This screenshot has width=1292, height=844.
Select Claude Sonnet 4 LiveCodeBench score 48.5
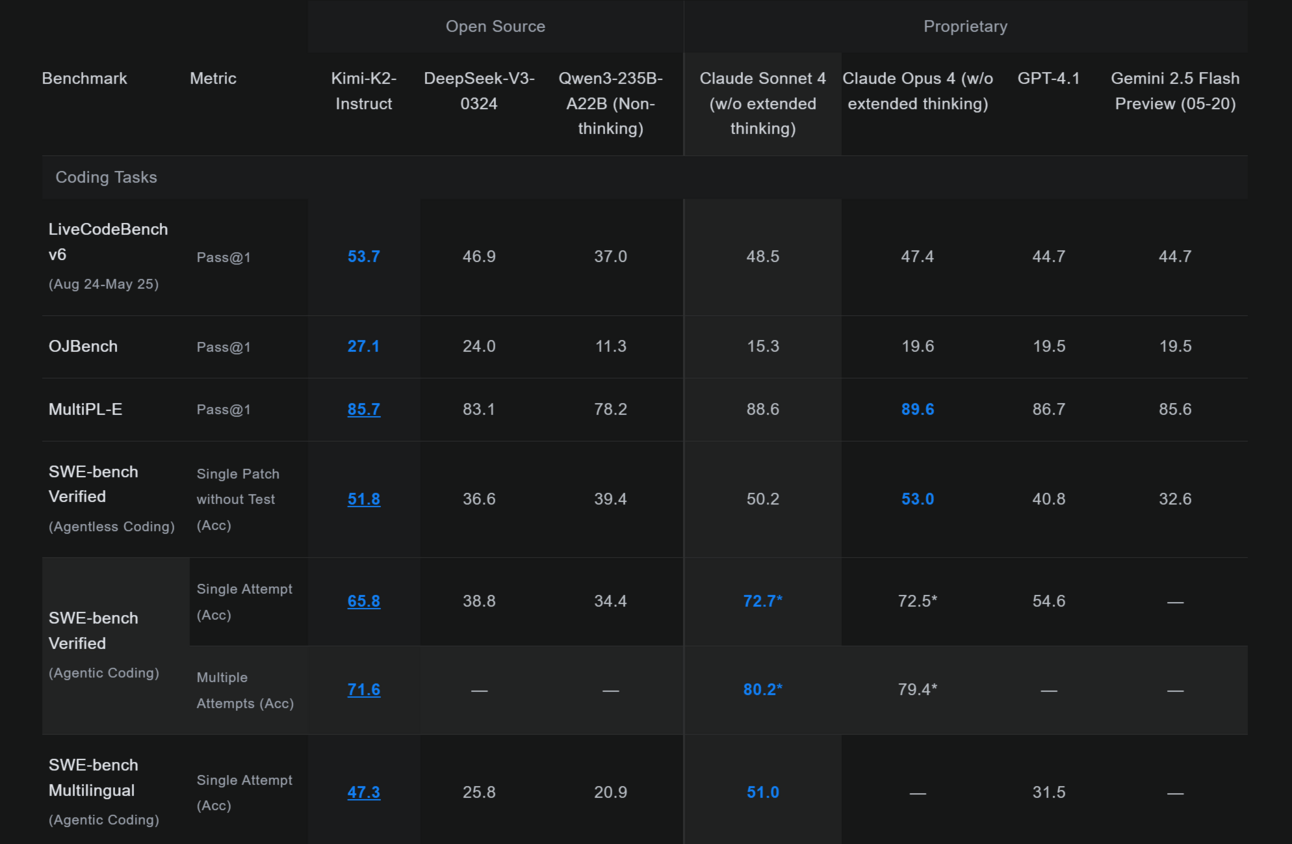tap(763, 256)
